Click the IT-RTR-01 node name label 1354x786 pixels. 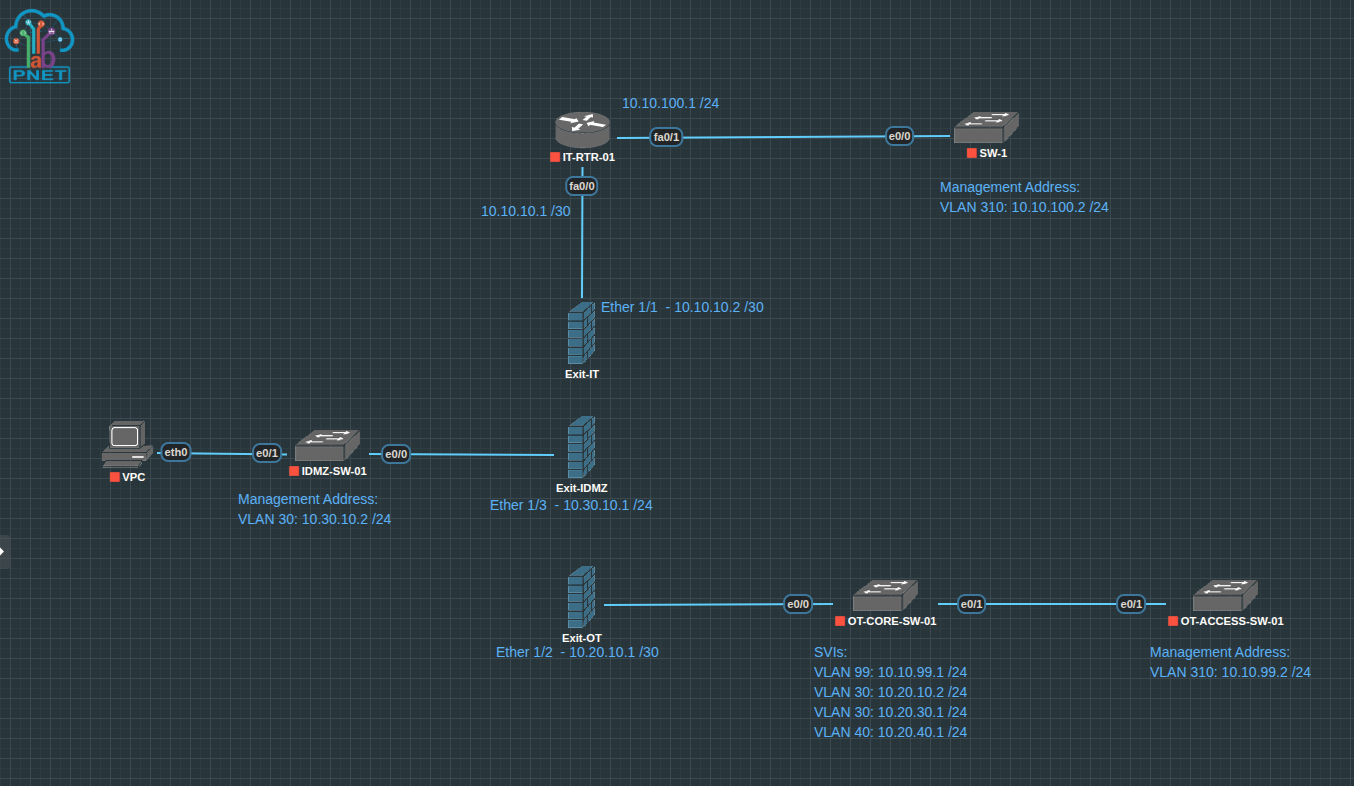point(589,157)
